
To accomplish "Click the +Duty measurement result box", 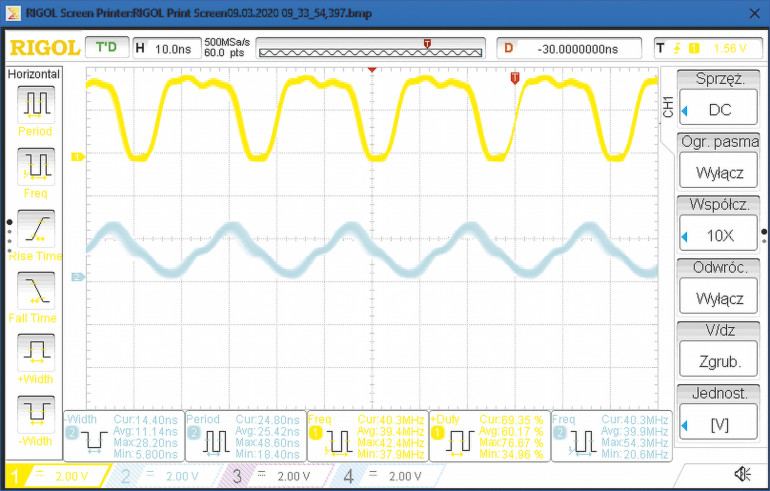I will [x=491, y=435].
